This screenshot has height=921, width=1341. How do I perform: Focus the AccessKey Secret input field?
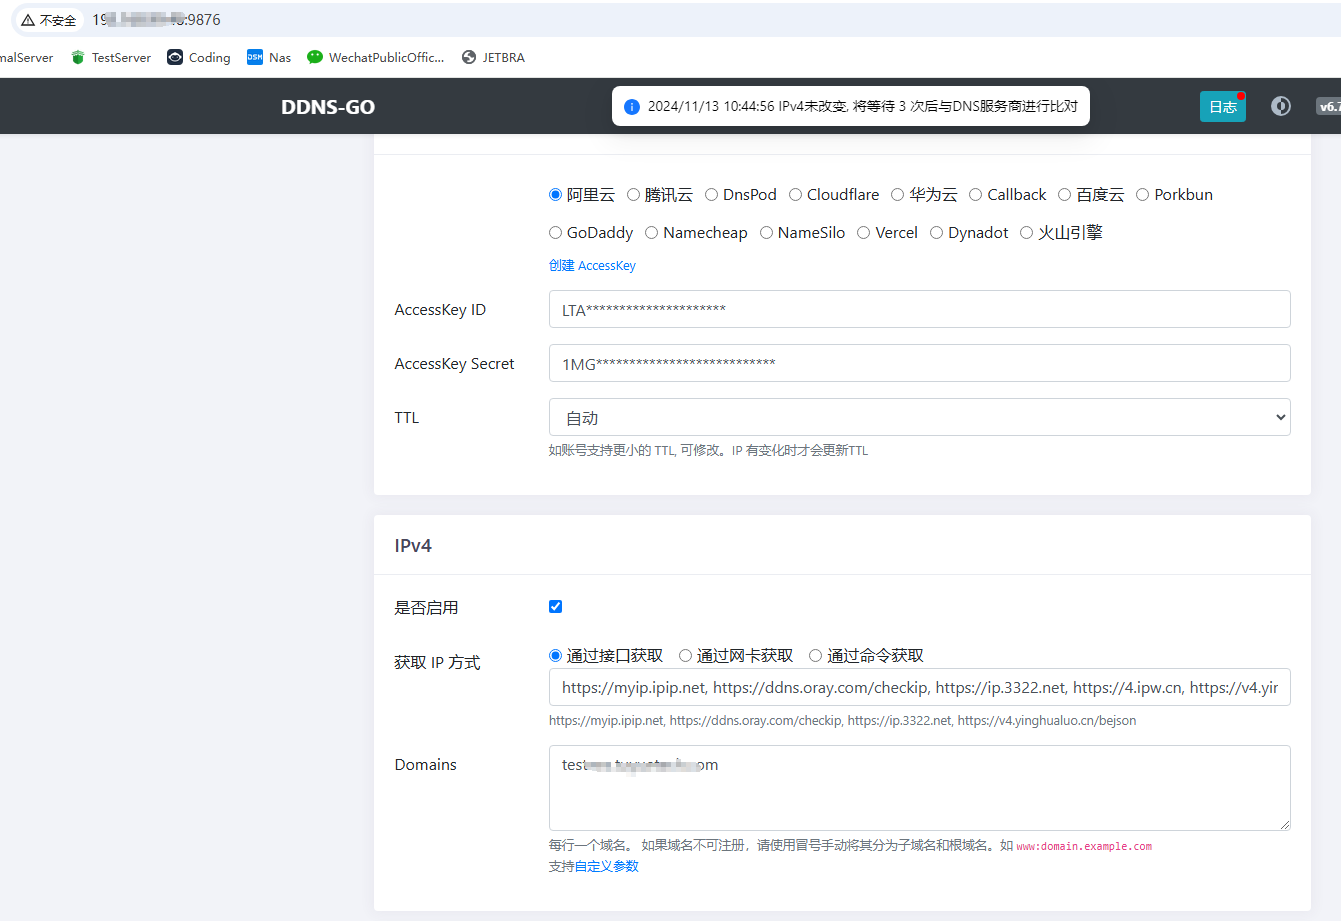point(919,363)
